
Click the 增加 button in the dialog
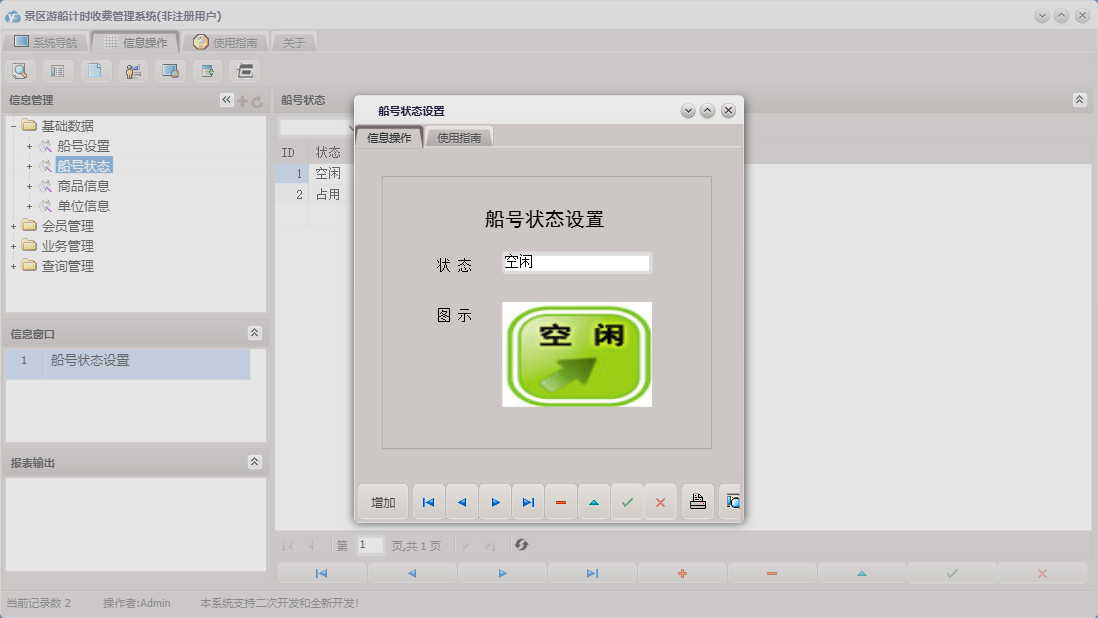(x=381, y=501)
